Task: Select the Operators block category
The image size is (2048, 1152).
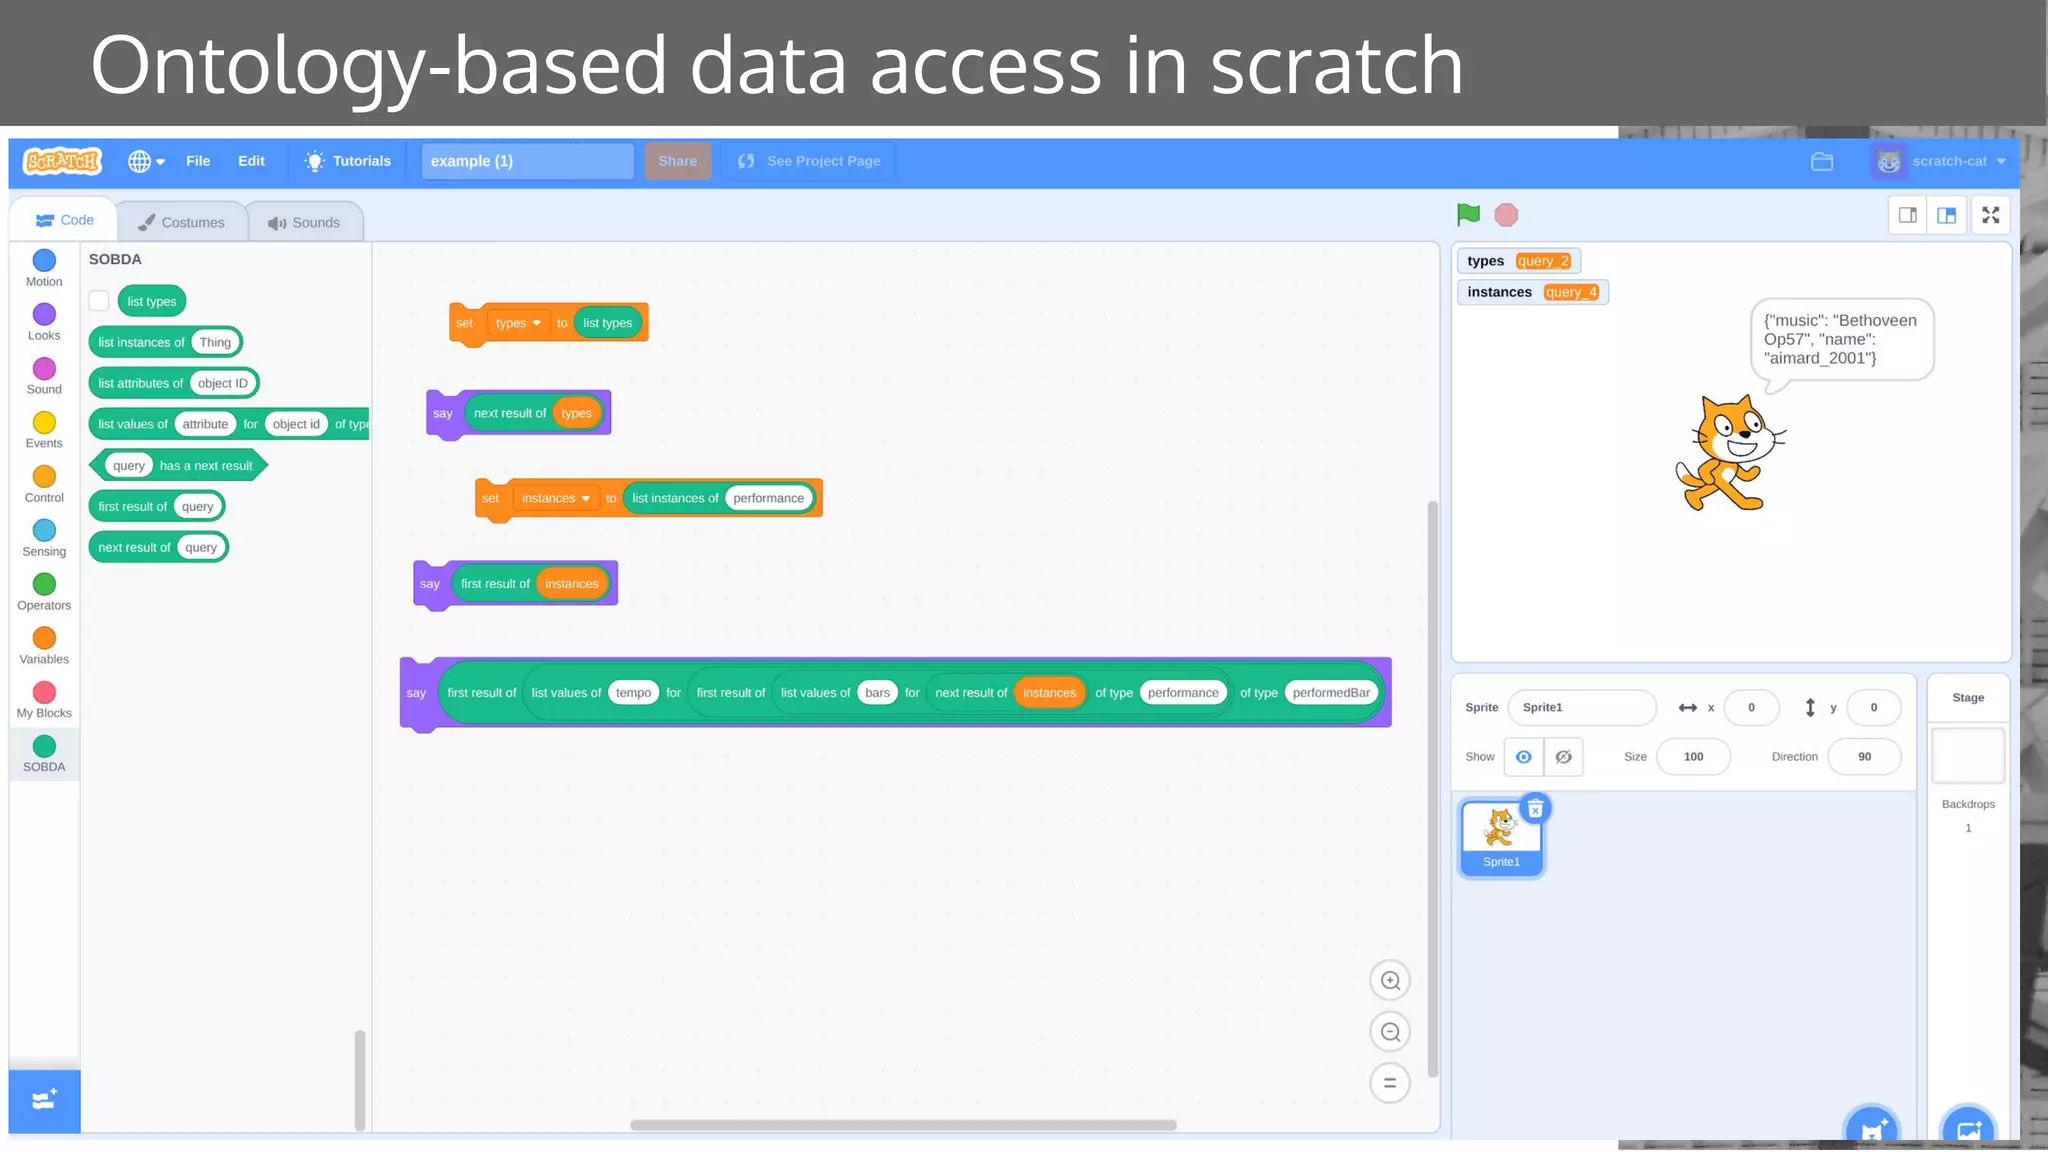Action: click(44, 592)
